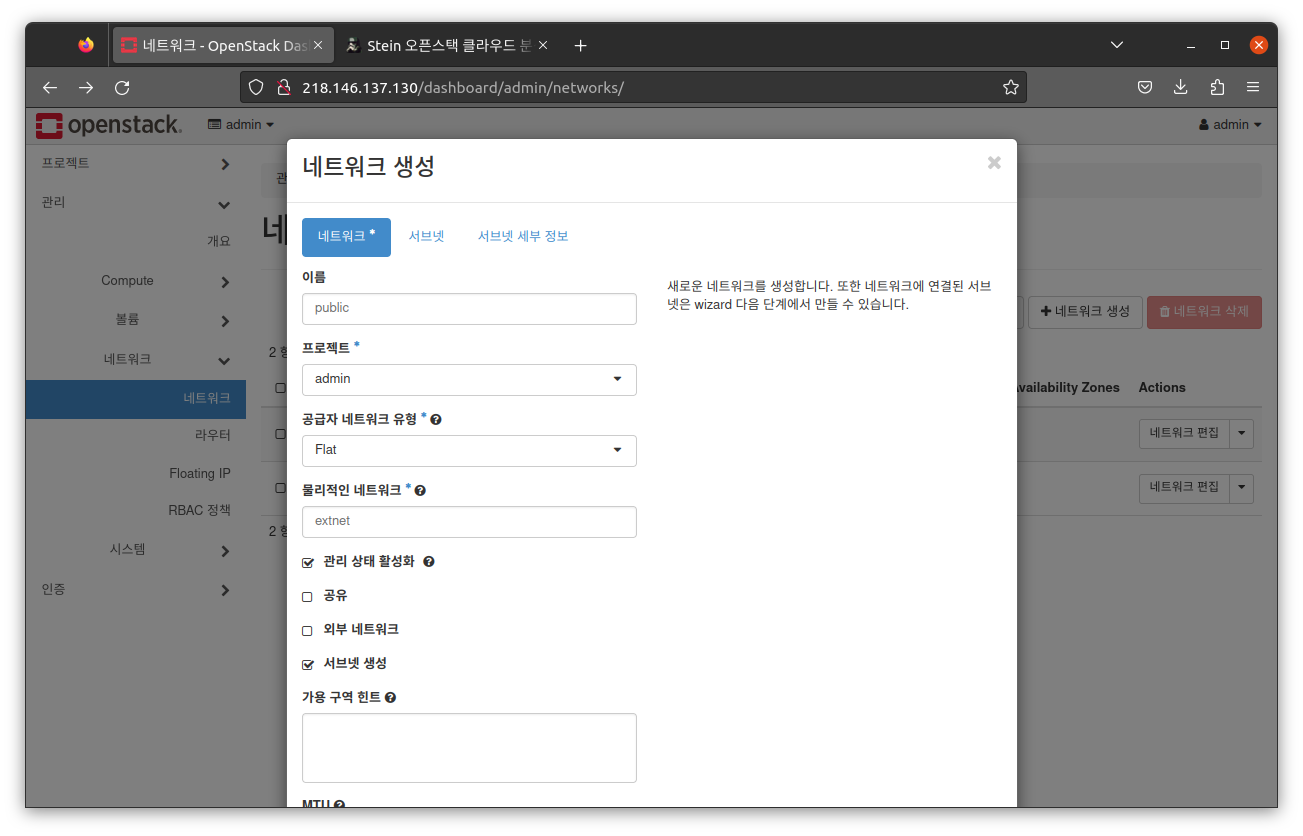Click help icon next to 공급자 네트워크 유형

coord(436,420)
